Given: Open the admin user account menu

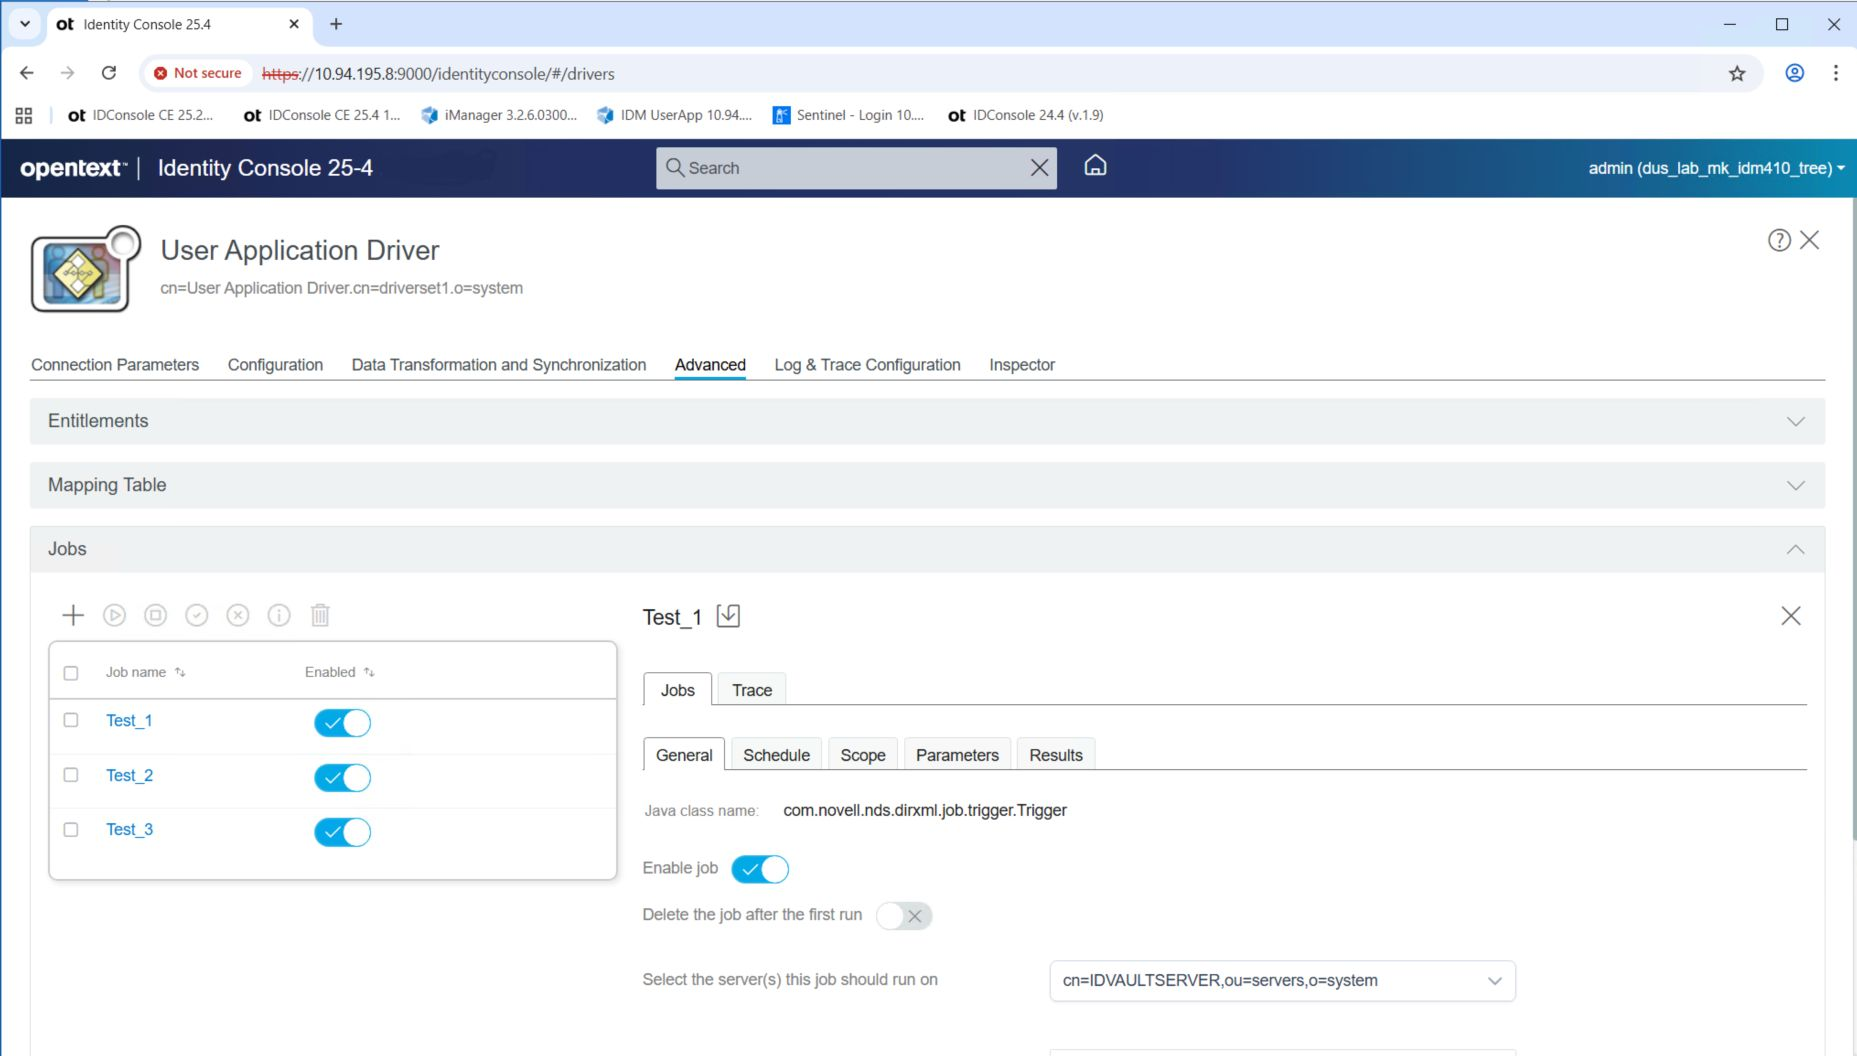Looking at the screenshot, I should click(1716, 168).
